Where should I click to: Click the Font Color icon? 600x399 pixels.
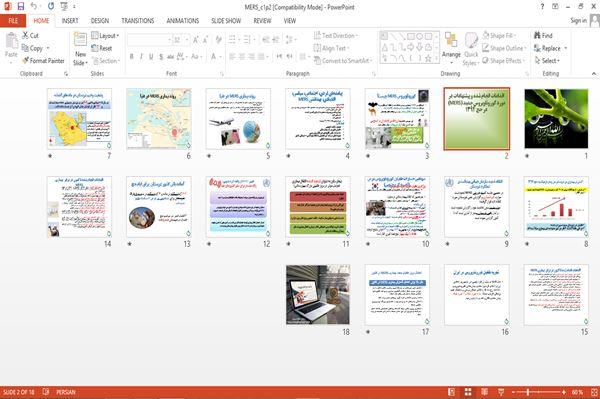(214, 57)
